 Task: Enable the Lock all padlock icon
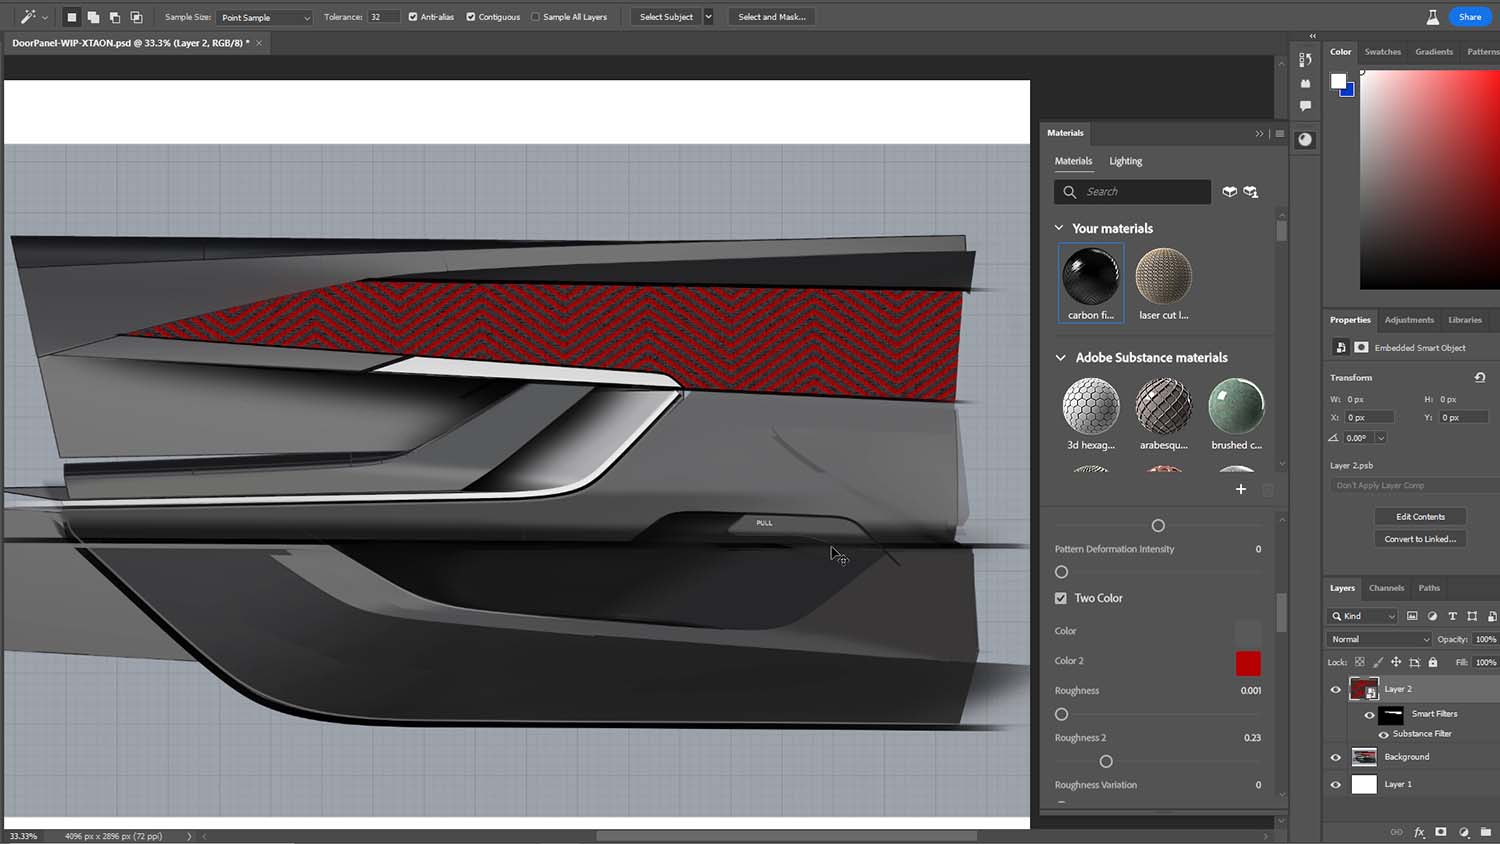pos(1433,662)
